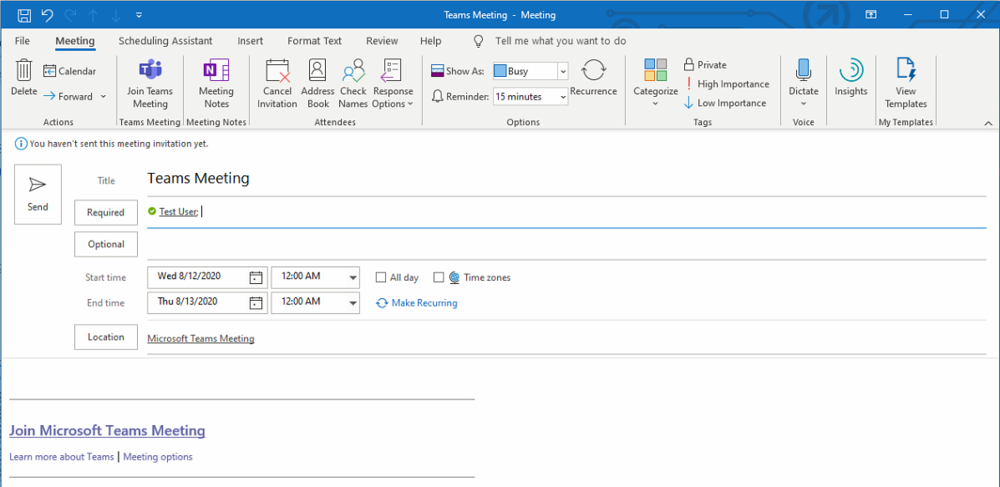
Task: Collapse the ribbon with chevron
Action: click(x=989, y=123)
